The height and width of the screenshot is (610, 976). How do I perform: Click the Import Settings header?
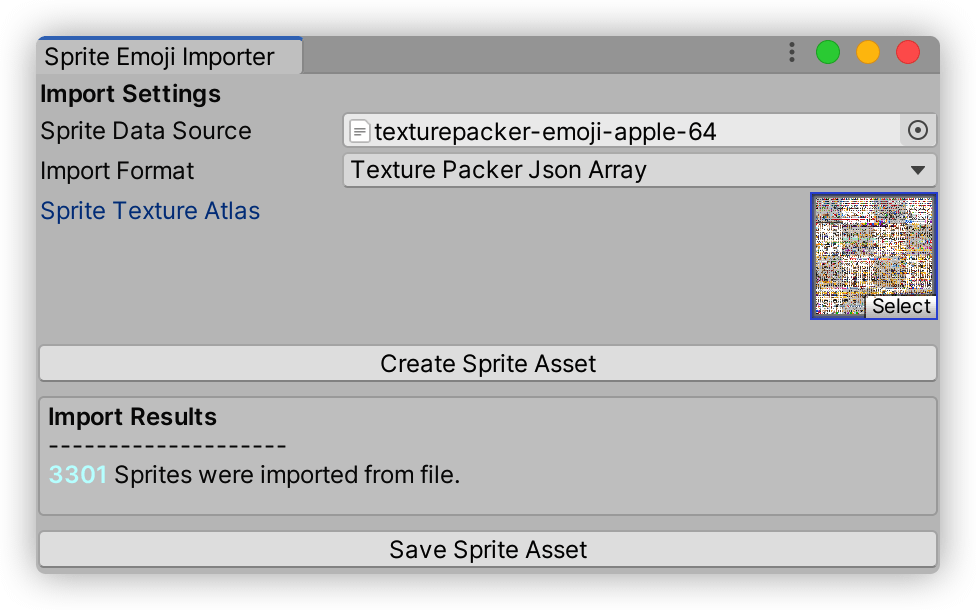pos(130,94)
